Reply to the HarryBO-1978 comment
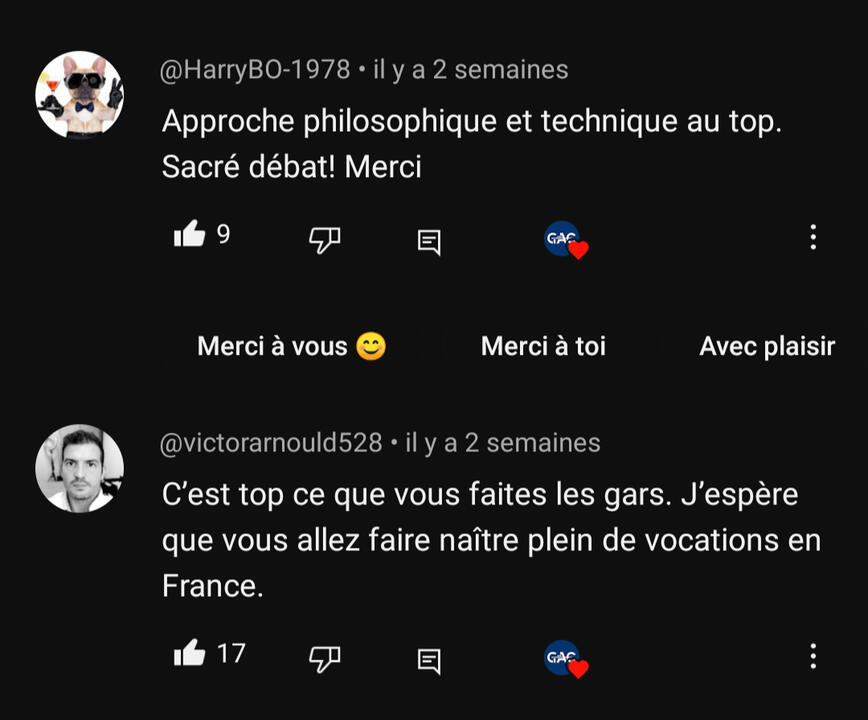The height and width of the screenshot is (720, 868). [429, 240]
